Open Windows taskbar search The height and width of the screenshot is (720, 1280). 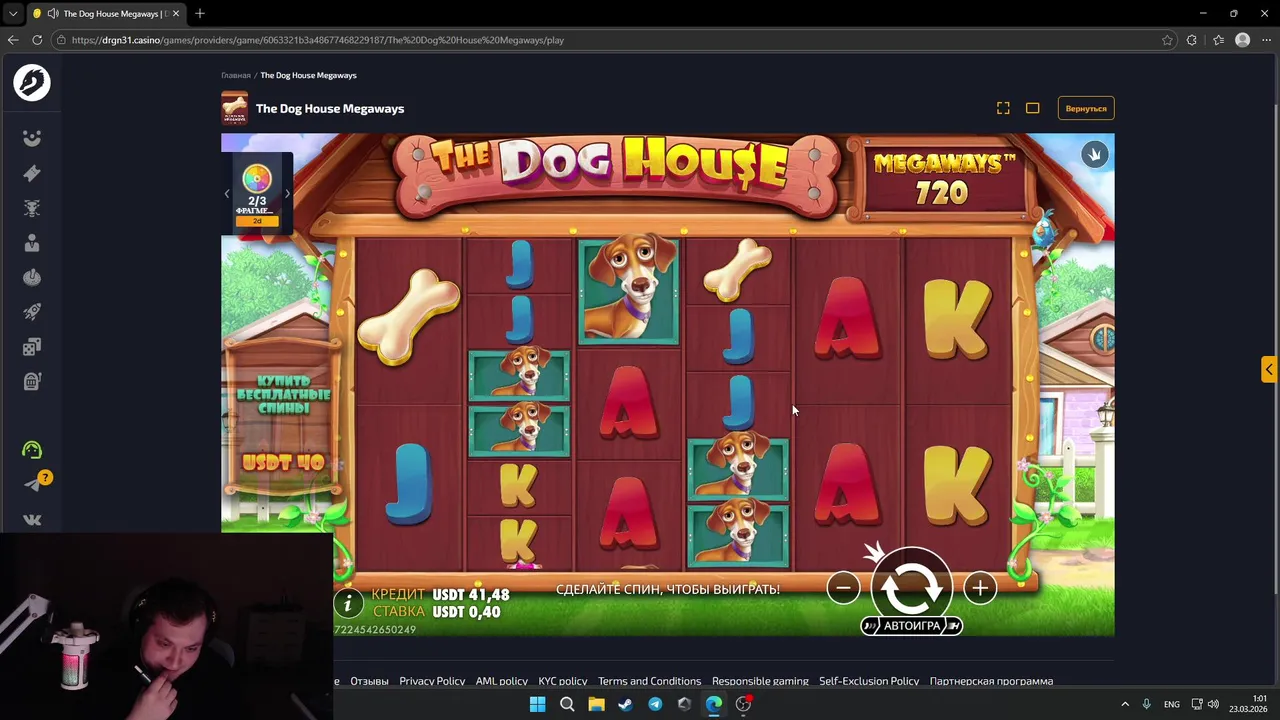(x=567, y=704)
